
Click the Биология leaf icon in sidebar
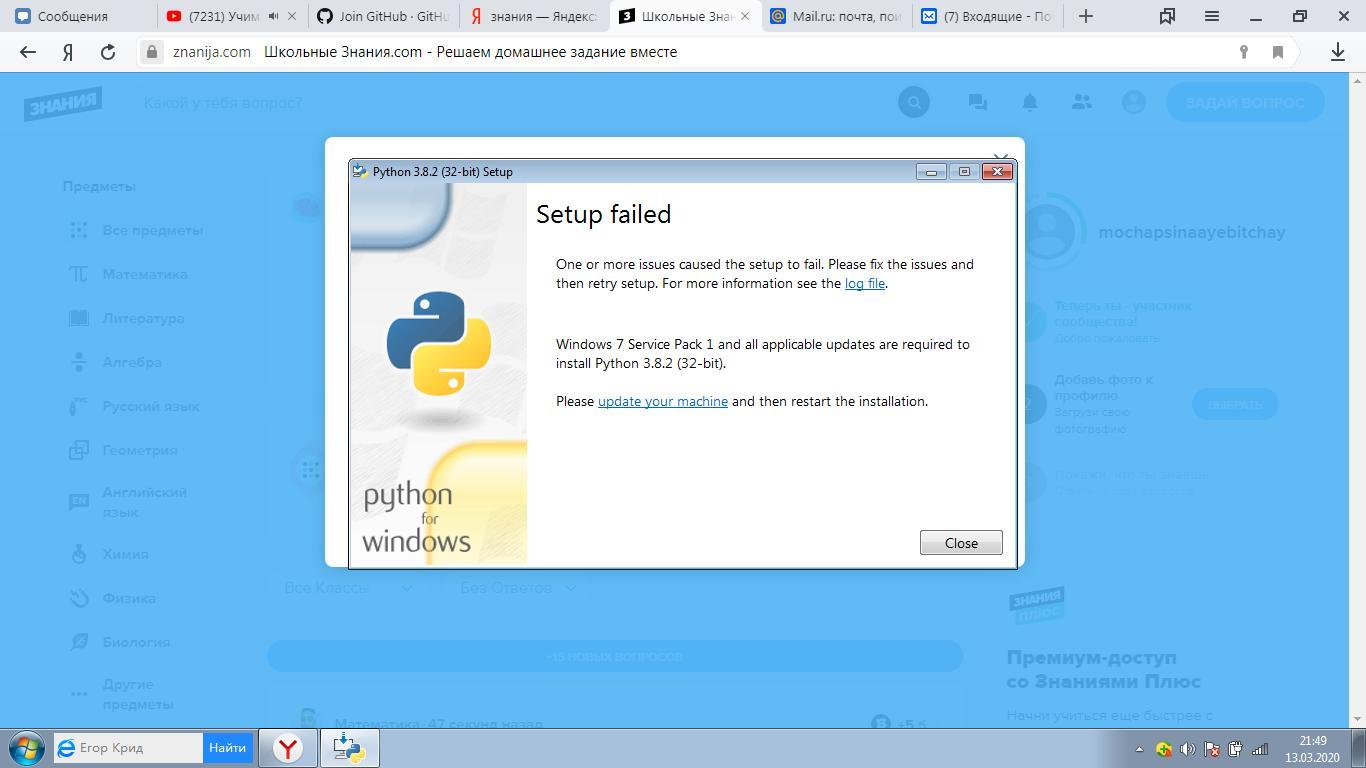(x=79, y=642)
